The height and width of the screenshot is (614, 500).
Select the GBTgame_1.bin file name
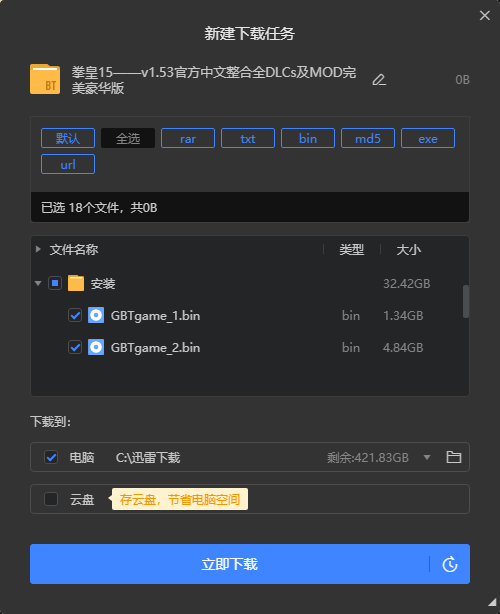(x=155, y=316)
